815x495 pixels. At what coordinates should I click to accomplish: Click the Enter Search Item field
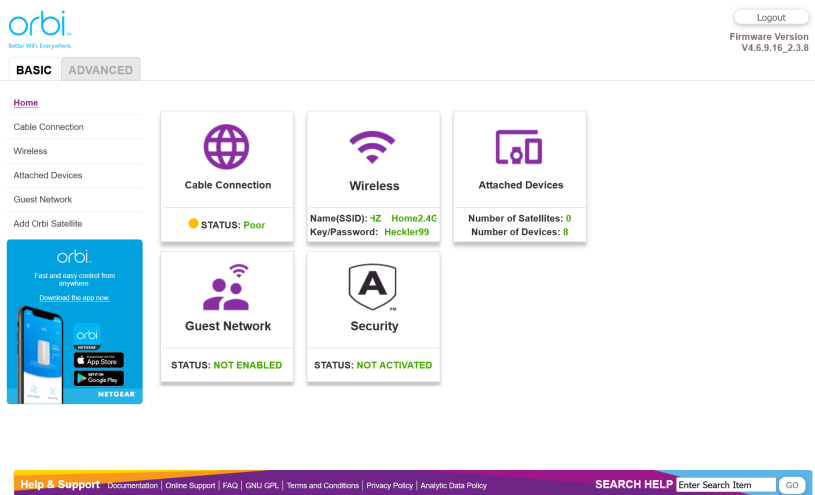[x=726, y=485]
